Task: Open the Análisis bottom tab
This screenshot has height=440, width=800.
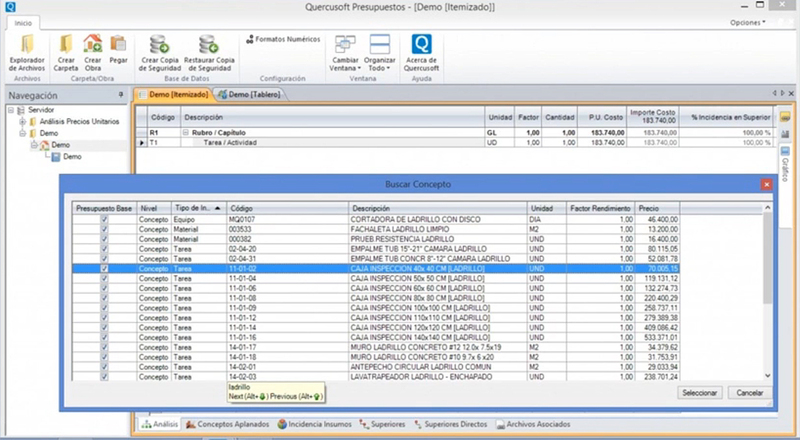Action: point(160,424)
